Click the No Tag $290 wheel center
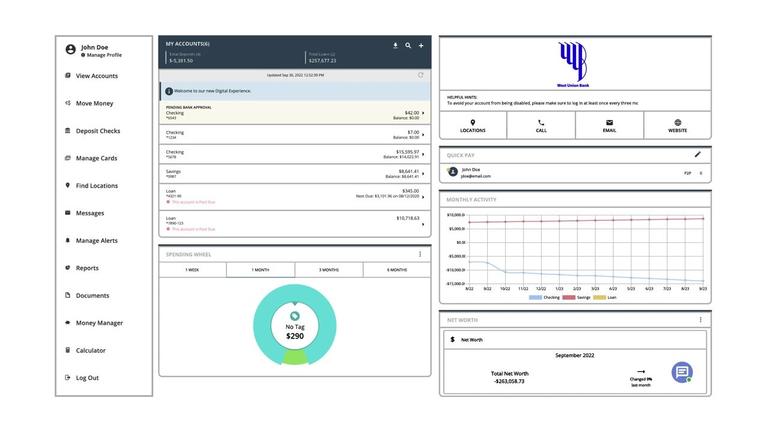 pos(295,326)
